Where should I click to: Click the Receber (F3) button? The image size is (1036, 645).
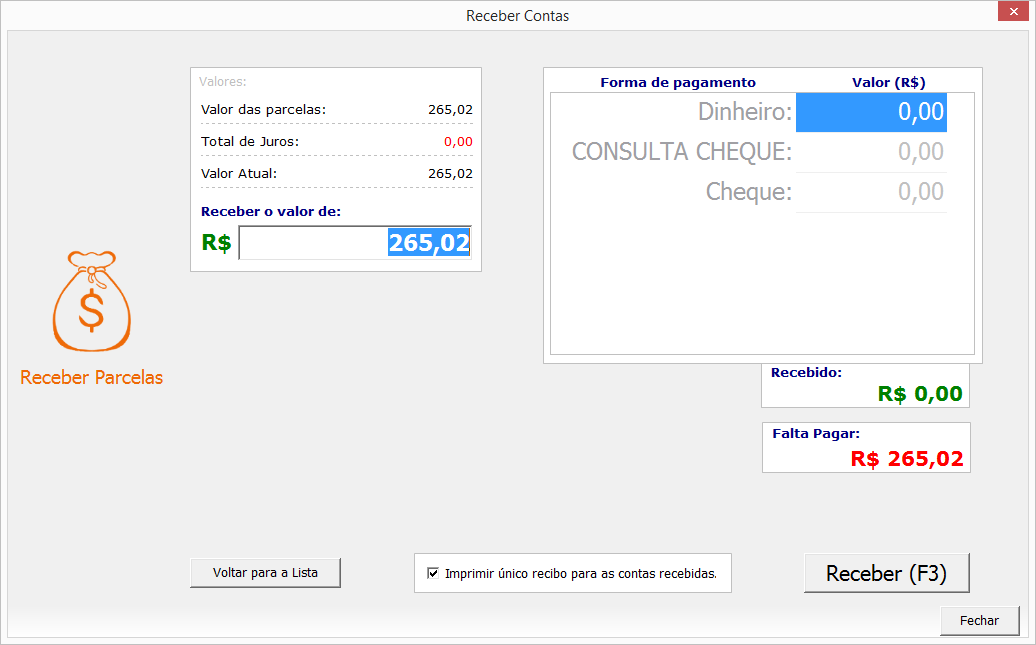point(886,573)
